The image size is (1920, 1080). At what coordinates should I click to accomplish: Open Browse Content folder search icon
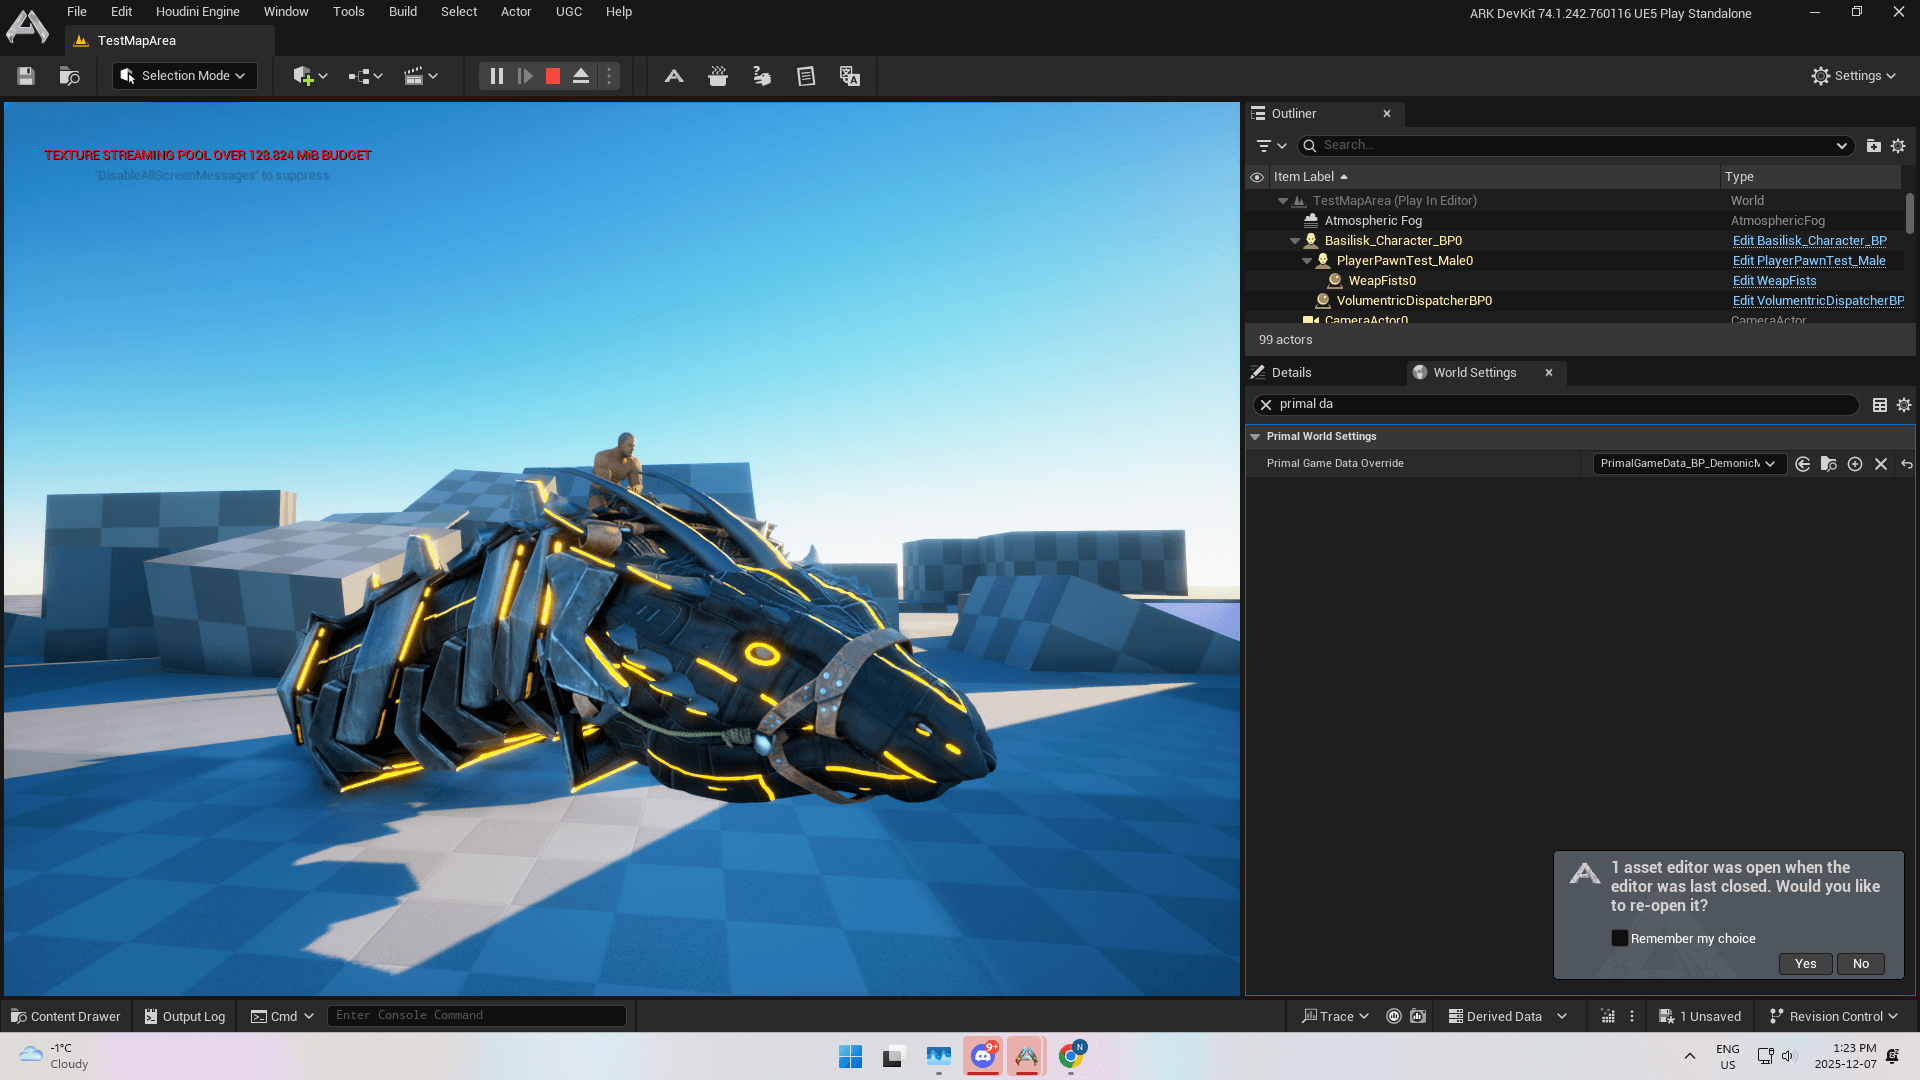coord(69,76)
